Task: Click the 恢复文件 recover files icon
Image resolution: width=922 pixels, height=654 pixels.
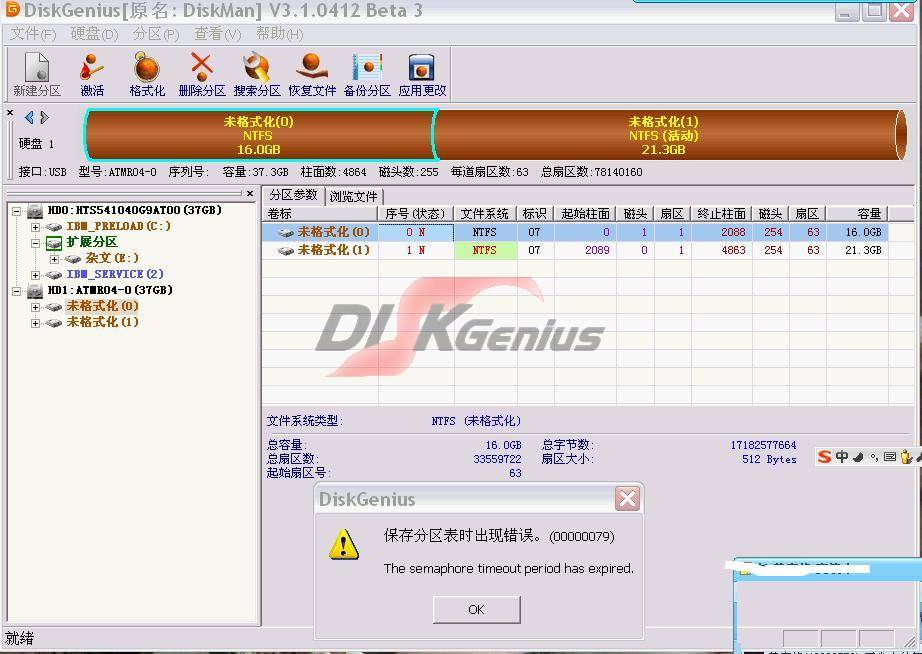Action: (x=312, y=74)
